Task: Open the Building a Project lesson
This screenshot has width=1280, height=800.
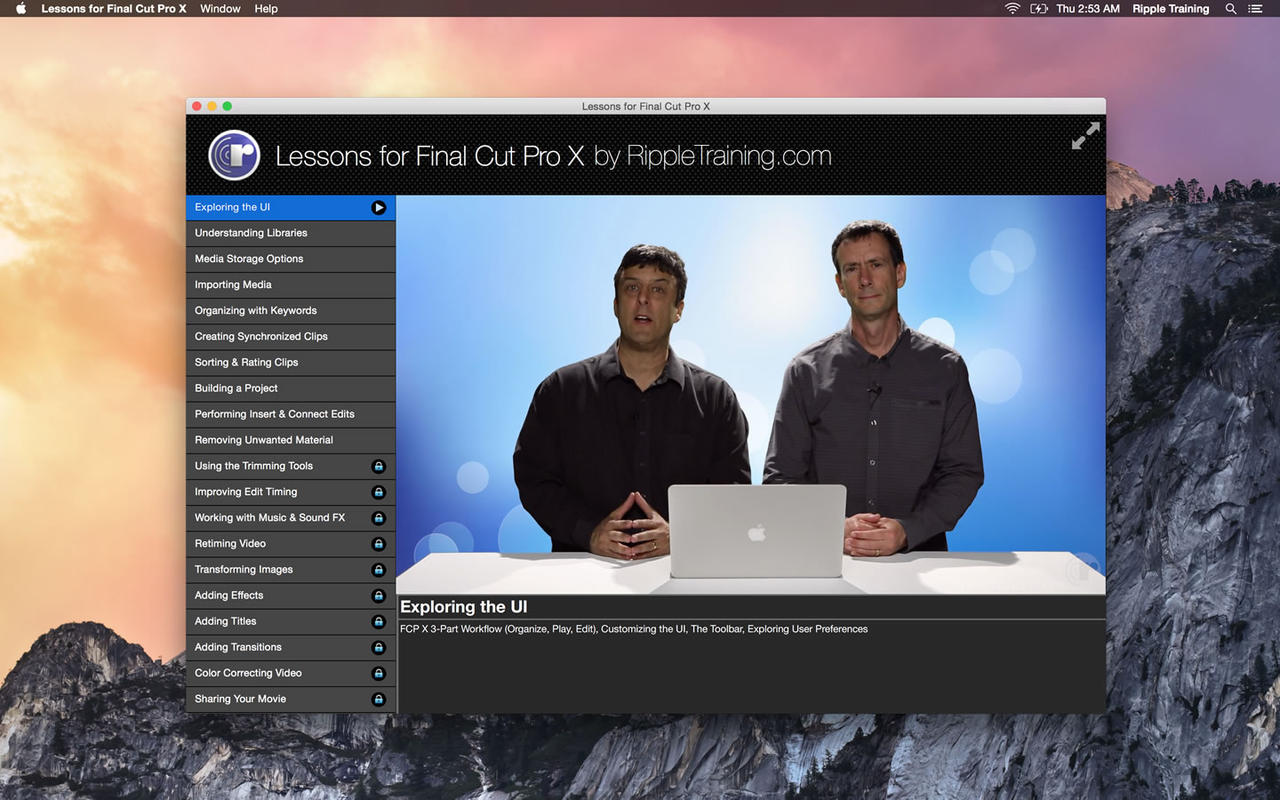Action: [x=291, y=388]
